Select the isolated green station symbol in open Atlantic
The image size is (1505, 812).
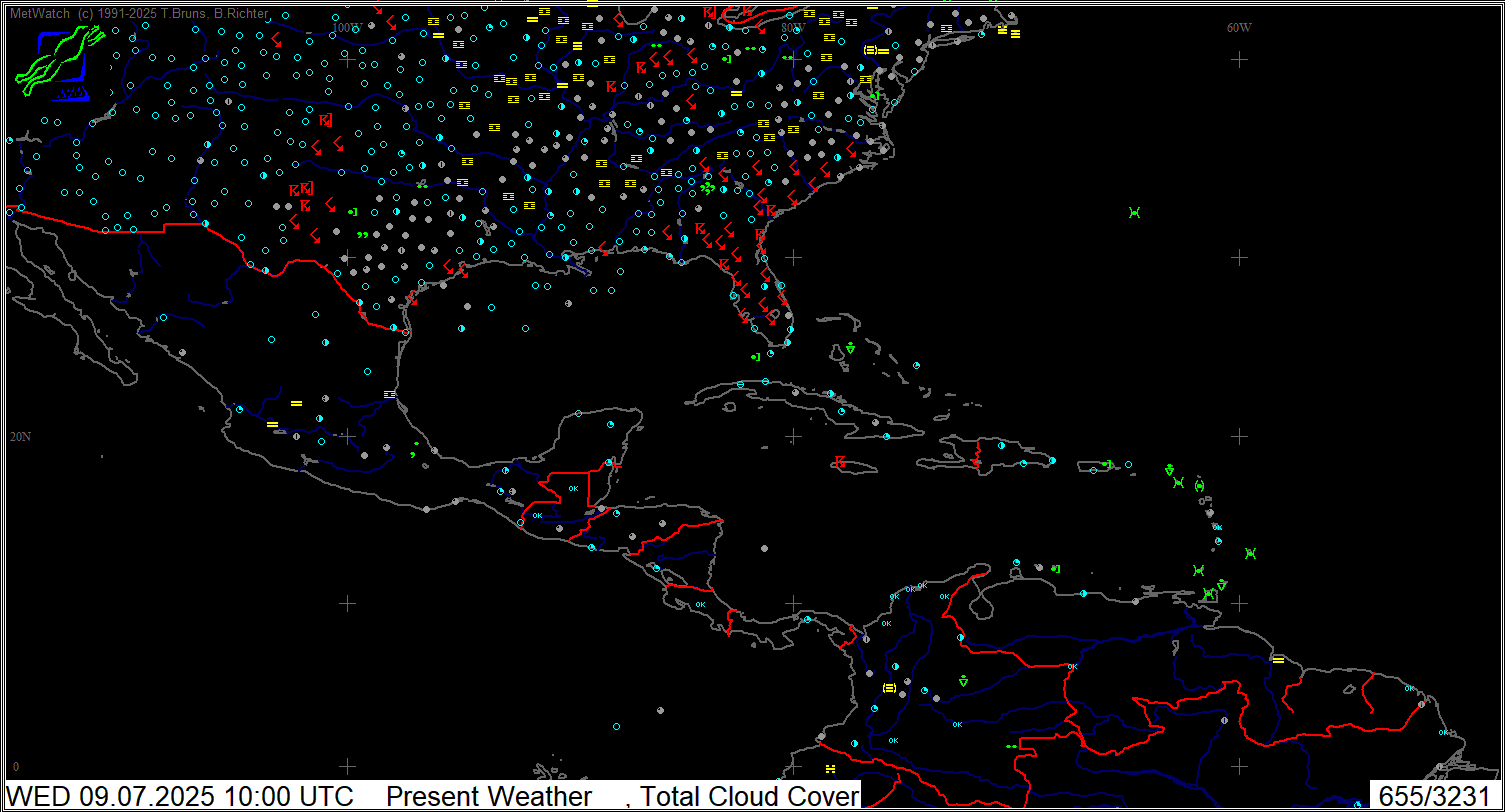1134,212
